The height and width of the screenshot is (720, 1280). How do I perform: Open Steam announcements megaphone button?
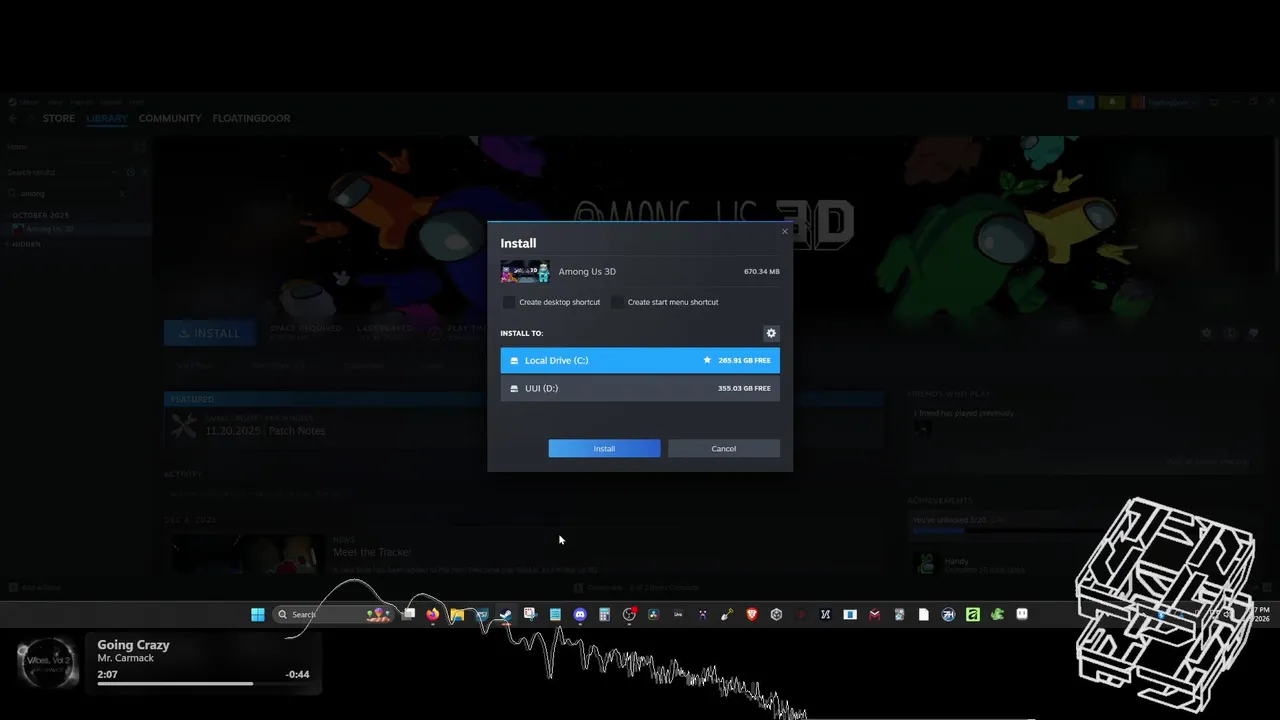click(1081, 102)
